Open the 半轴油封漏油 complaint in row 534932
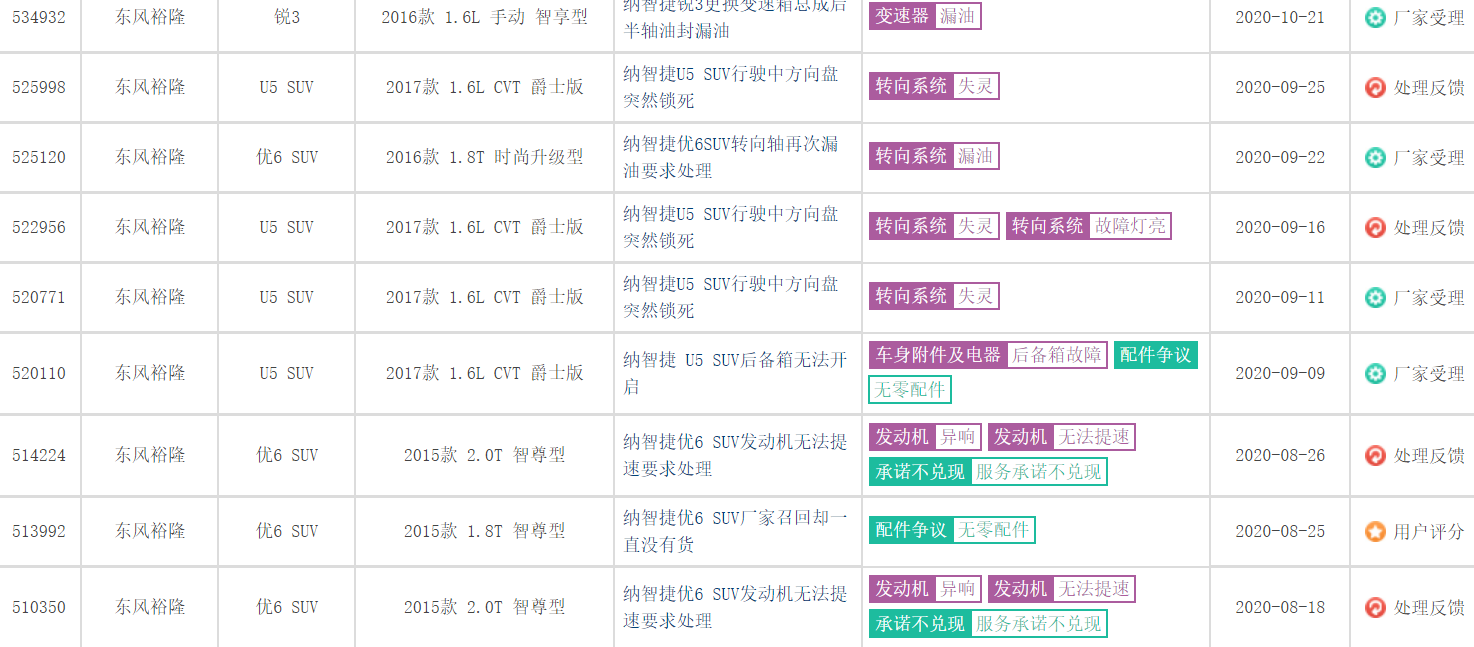The height and width of the screenshot is (647, 1474). 735,17
